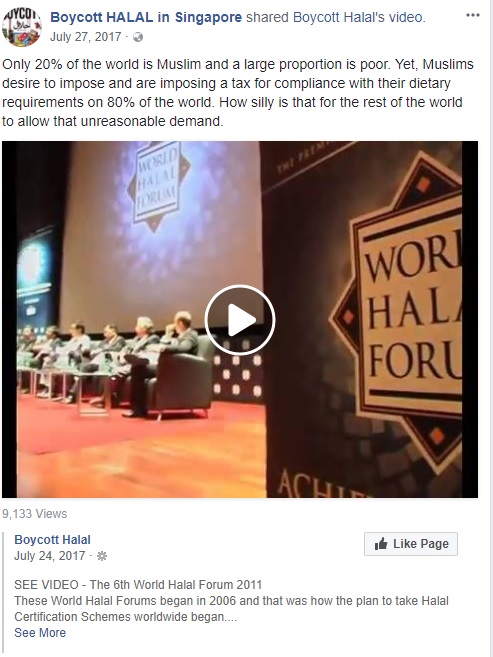Screen dimensions: 493x657
Task: Click the SEE VIDEO 6th World Halal Forum text
Action: pyautogui.click(x=138, y=585)
